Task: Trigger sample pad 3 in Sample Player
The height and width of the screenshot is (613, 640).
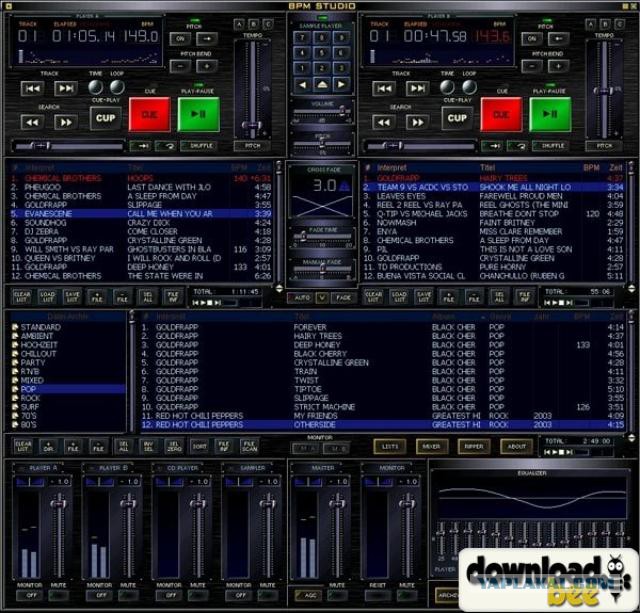Action: (x=341, y=68)
